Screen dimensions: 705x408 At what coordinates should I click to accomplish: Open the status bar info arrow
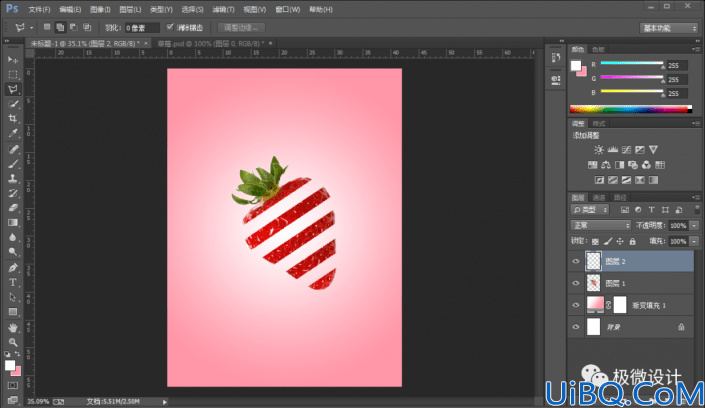click(165, 402)
